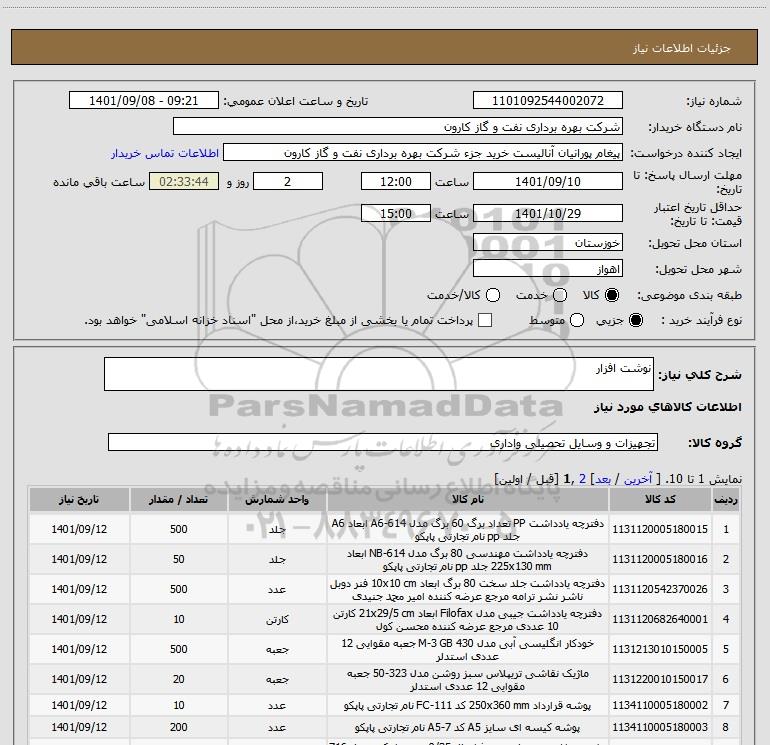
Task: Click quantity 200 in row 8
Action: [x=179, y=727]
